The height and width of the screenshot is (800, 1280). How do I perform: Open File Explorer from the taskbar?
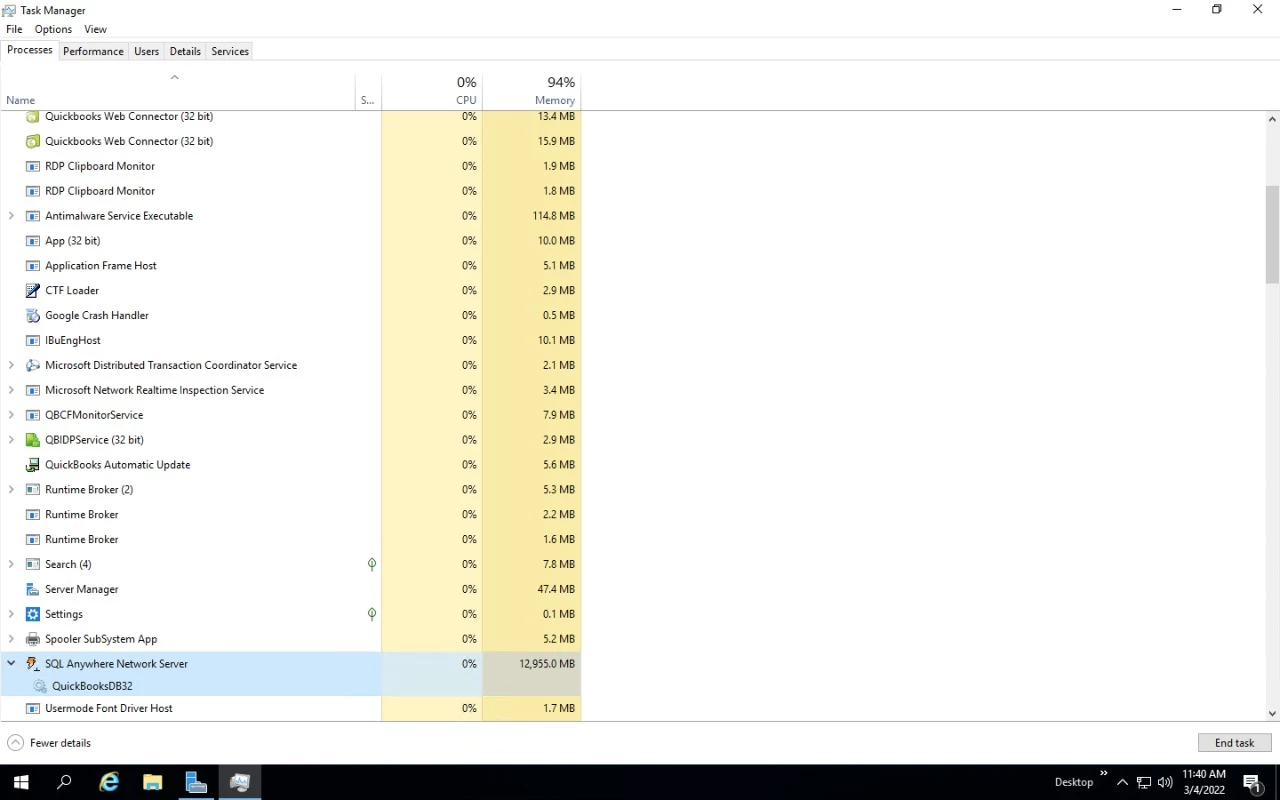point(152,782)
